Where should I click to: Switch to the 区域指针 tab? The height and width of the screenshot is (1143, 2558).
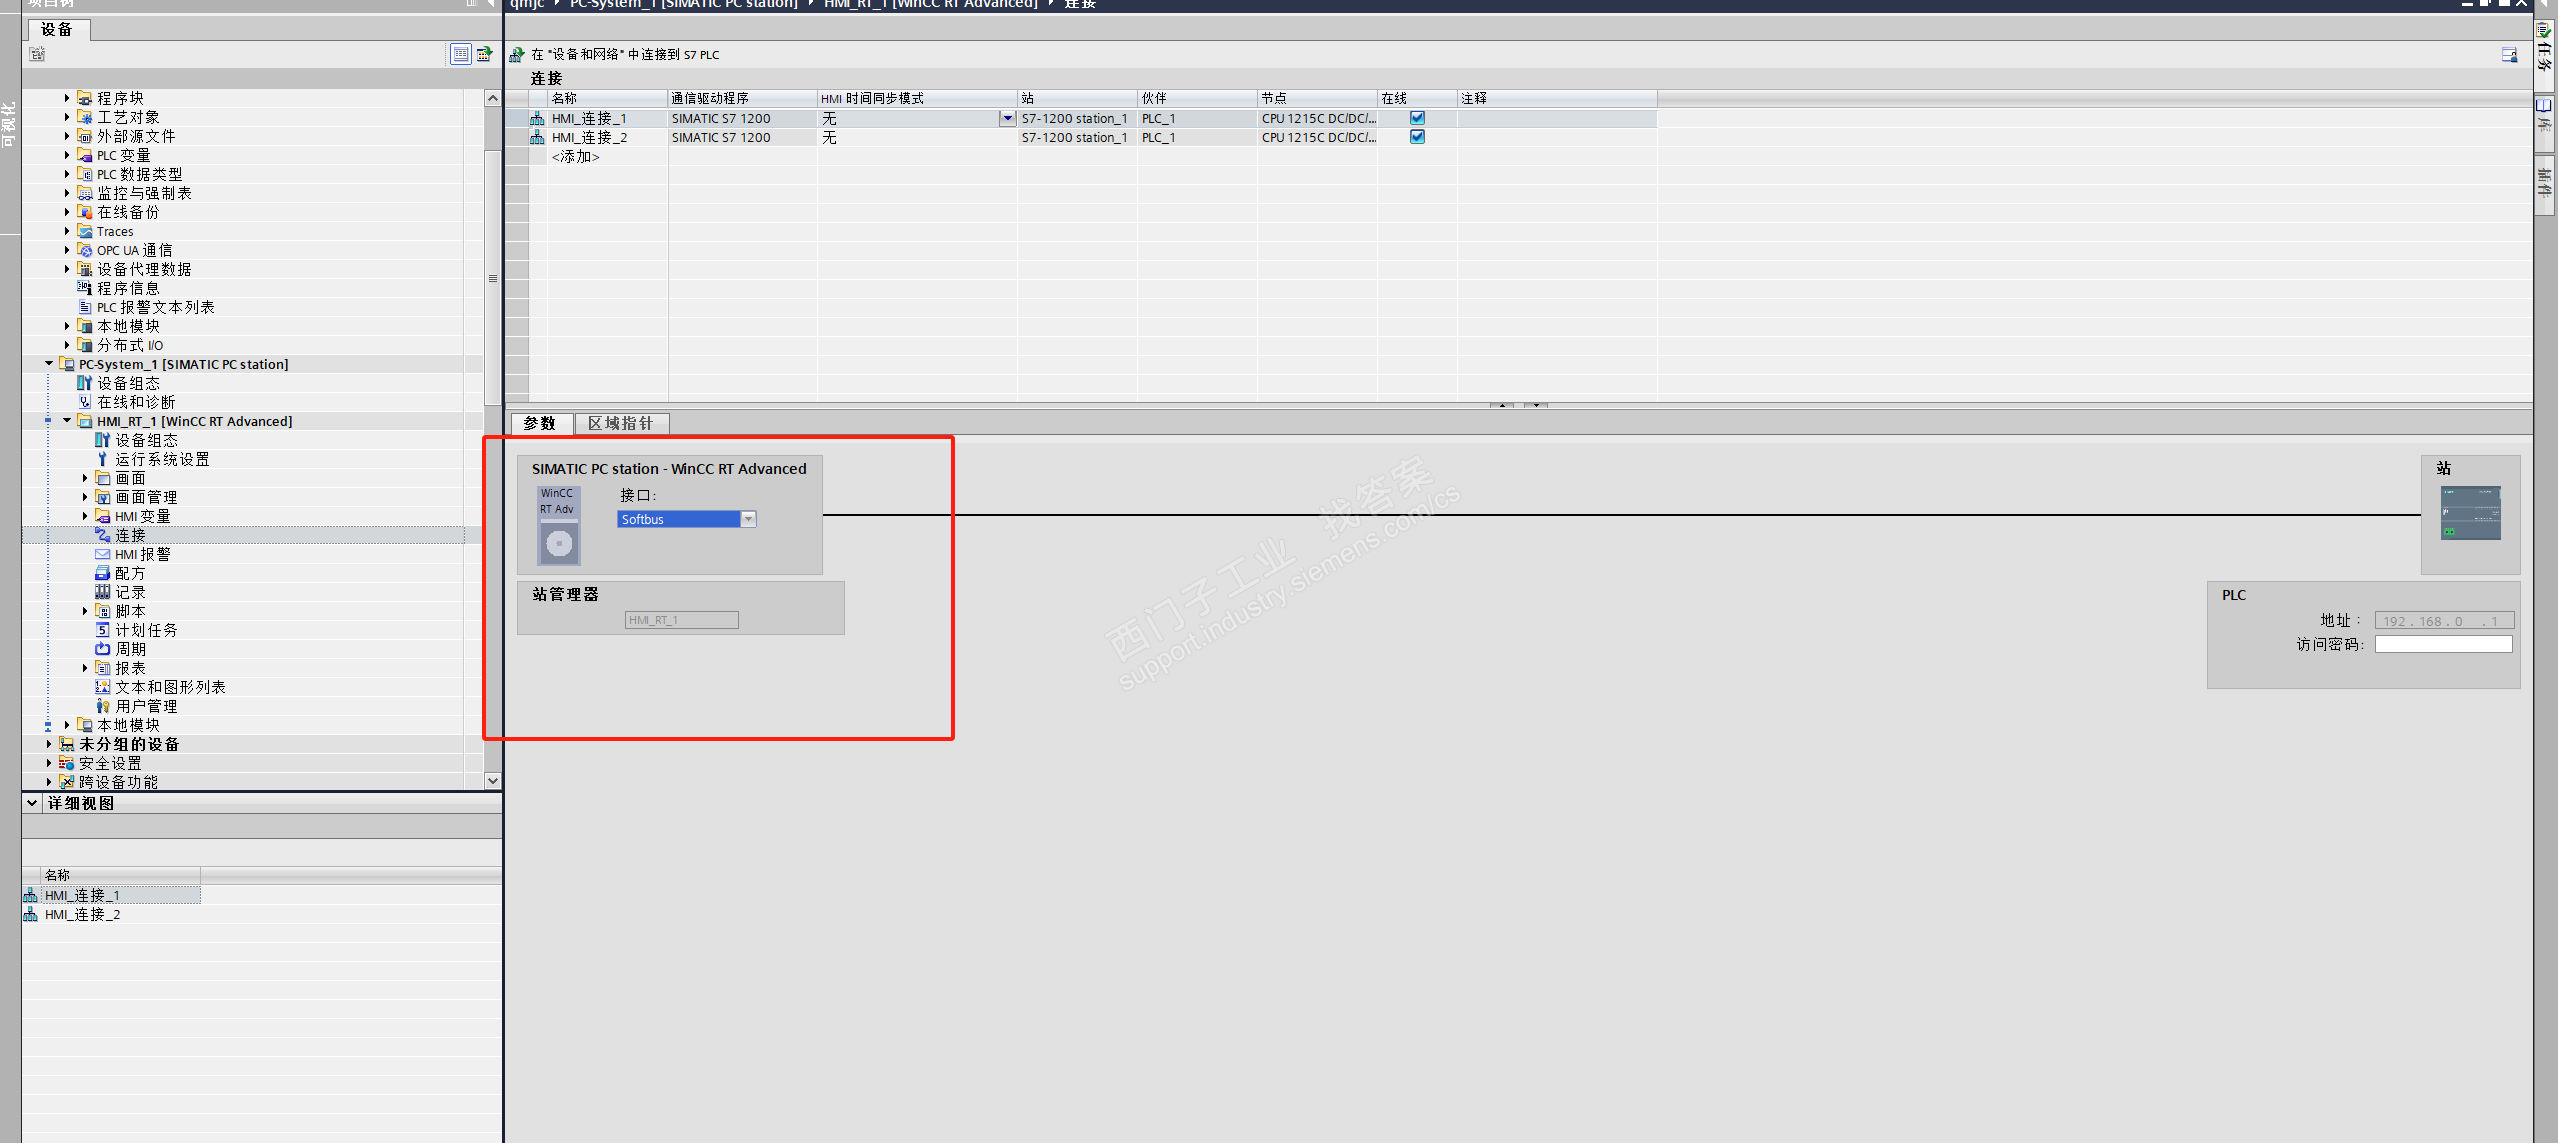620,423
